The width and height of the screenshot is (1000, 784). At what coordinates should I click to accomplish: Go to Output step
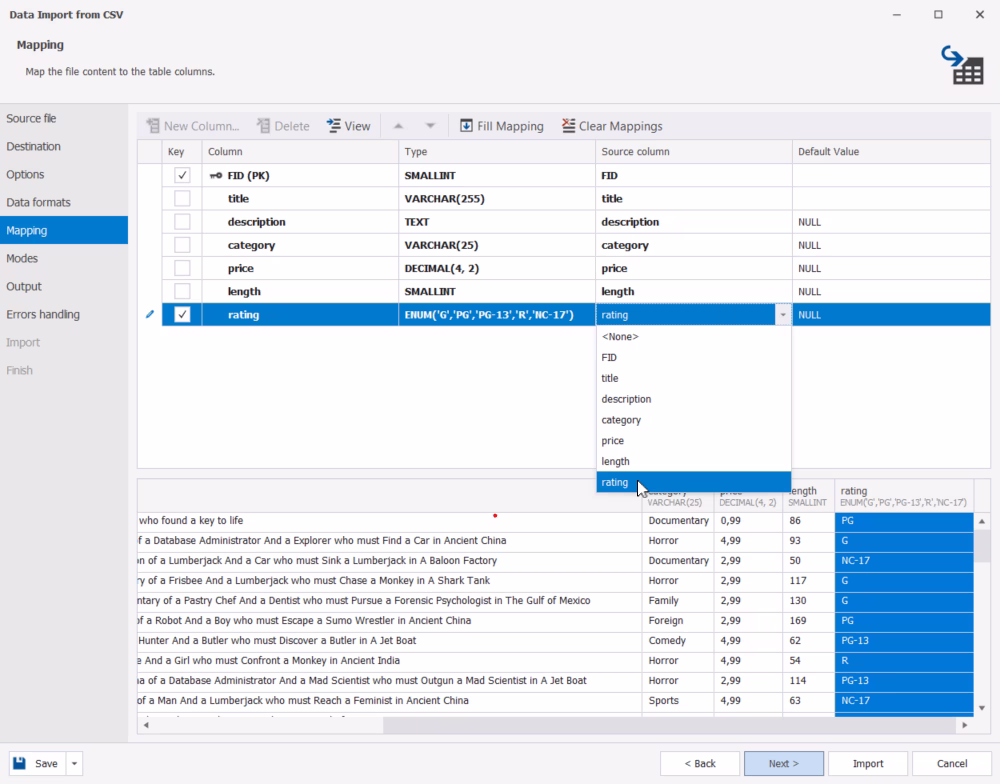coord(64,286)
